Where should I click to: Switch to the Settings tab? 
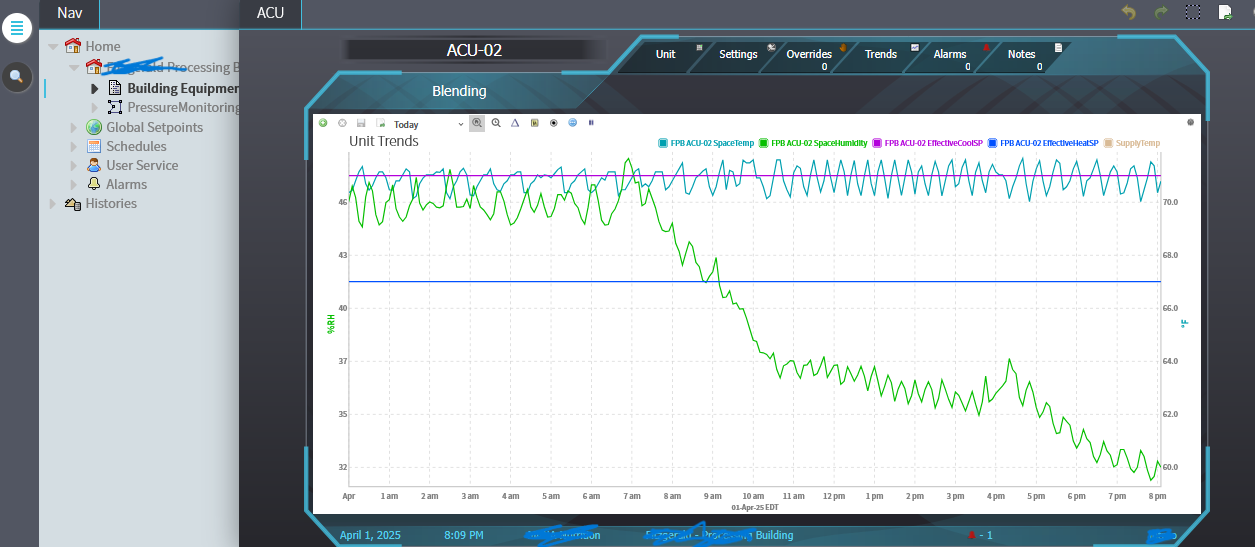click(x=738, y=54)
